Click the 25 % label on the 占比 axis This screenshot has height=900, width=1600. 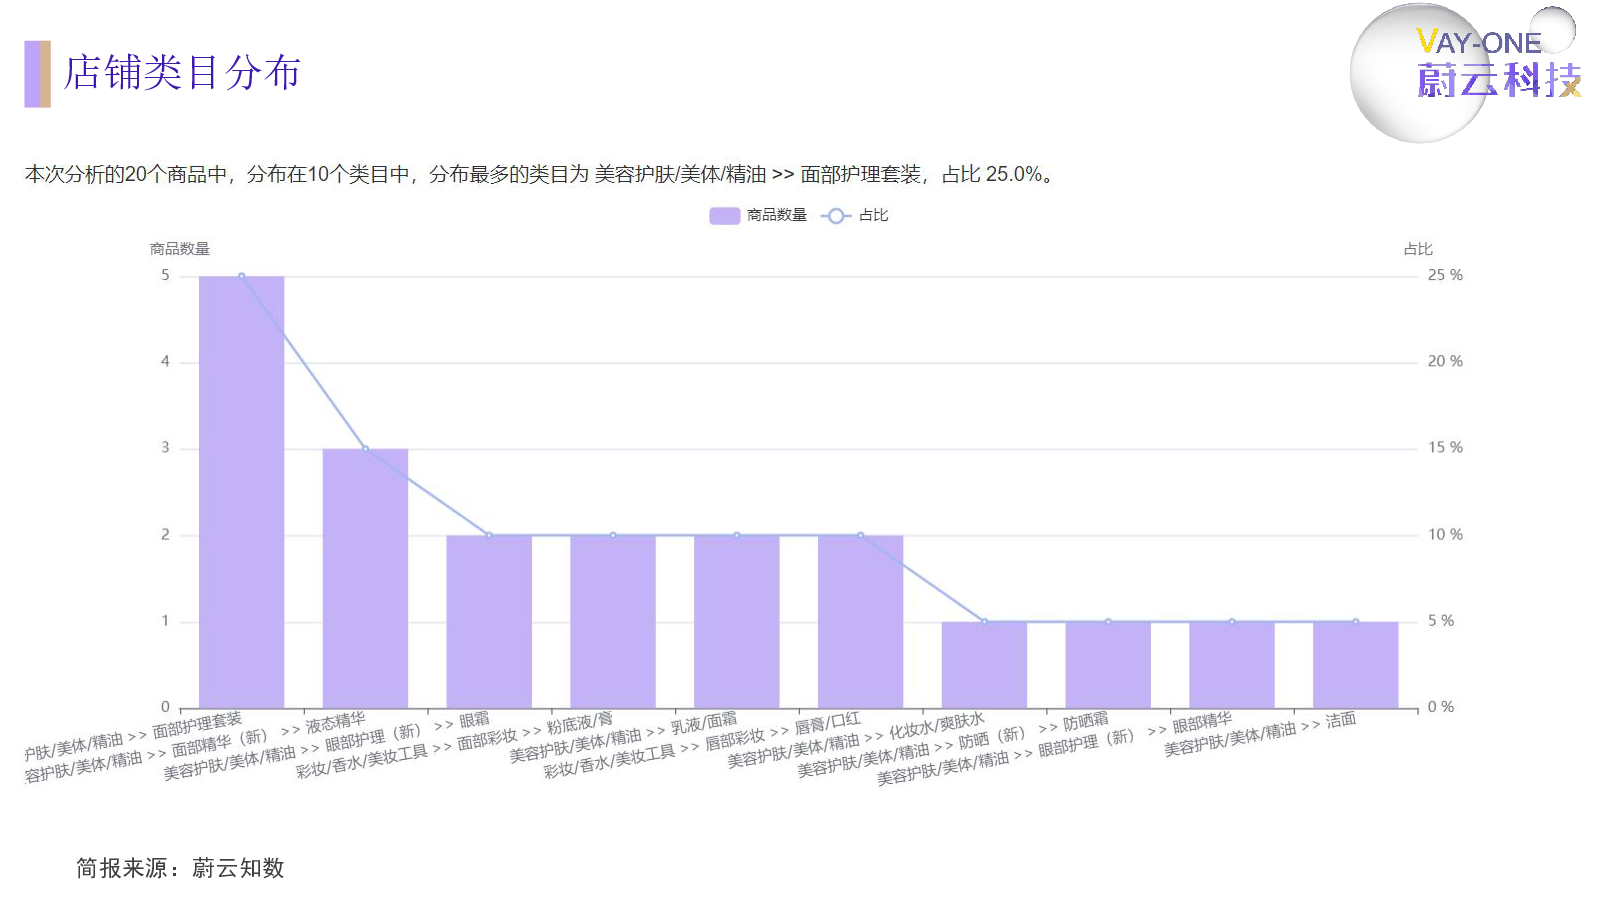click(x=1444, y=275)
